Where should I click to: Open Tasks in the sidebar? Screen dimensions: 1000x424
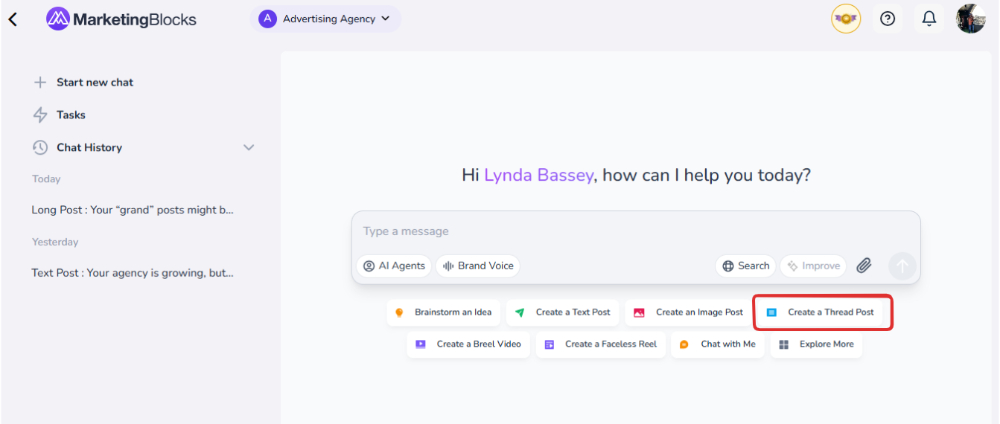[70, 115]
